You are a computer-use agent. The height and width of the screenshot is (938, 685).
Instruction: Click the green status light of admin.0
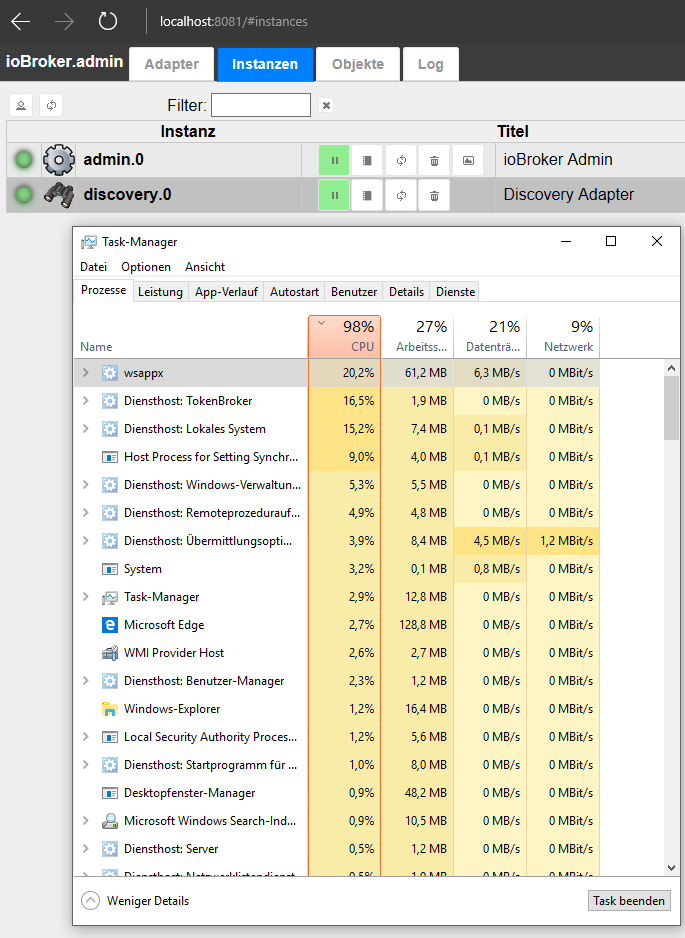(24, 160)
